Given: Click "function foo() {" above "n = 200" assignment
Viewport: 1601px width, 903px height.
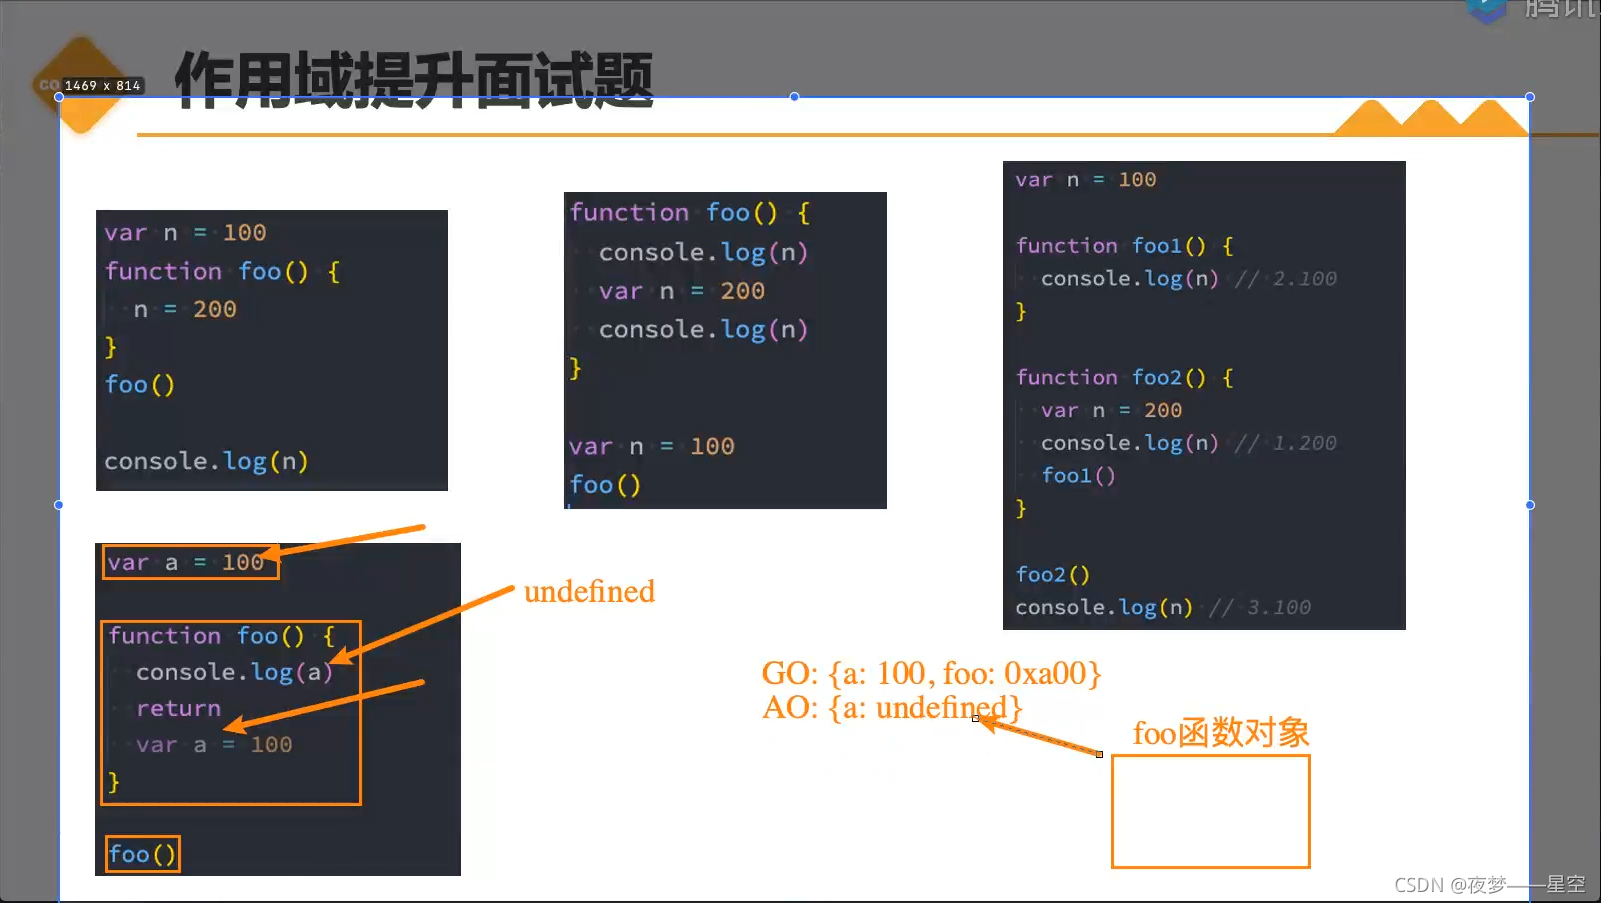Looking at the screenshot, I should click(x=222, y=272).
